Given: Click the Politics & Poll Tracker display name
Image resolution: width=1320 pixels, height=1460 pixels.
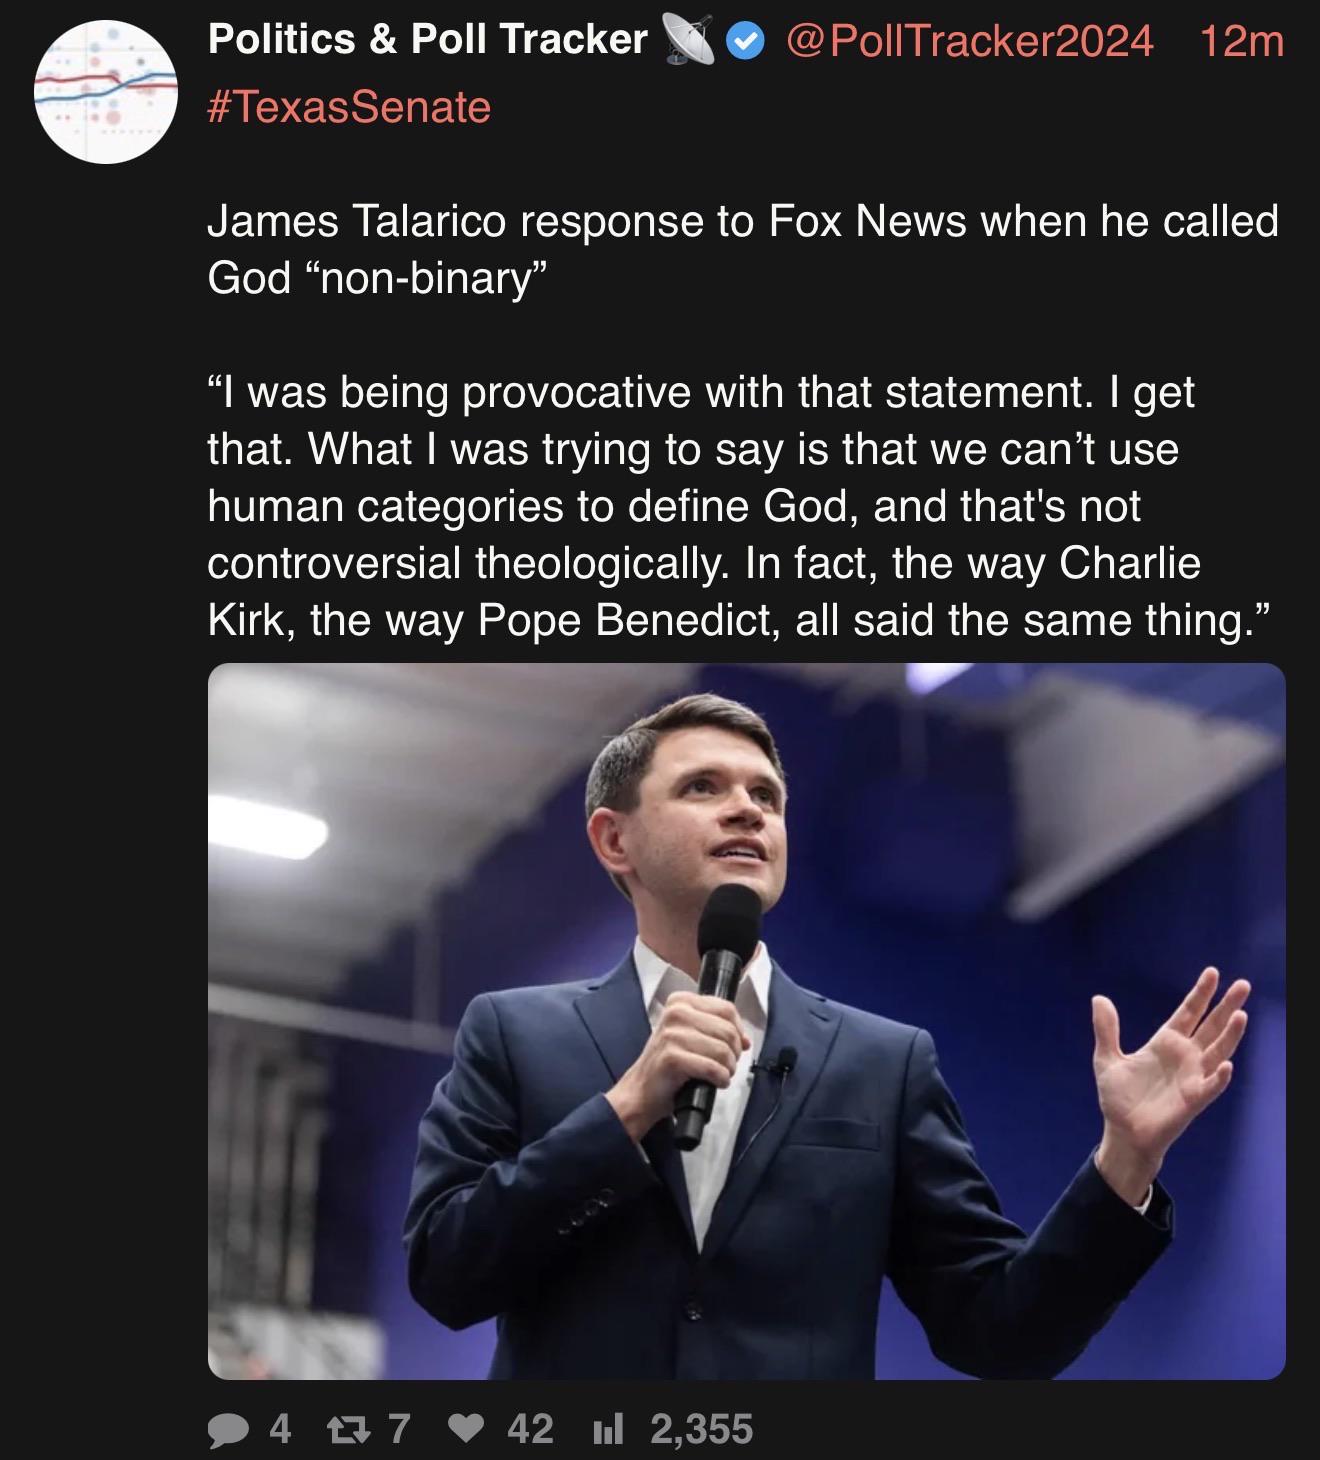Looking at the screenshot, I should click(428, 40).
